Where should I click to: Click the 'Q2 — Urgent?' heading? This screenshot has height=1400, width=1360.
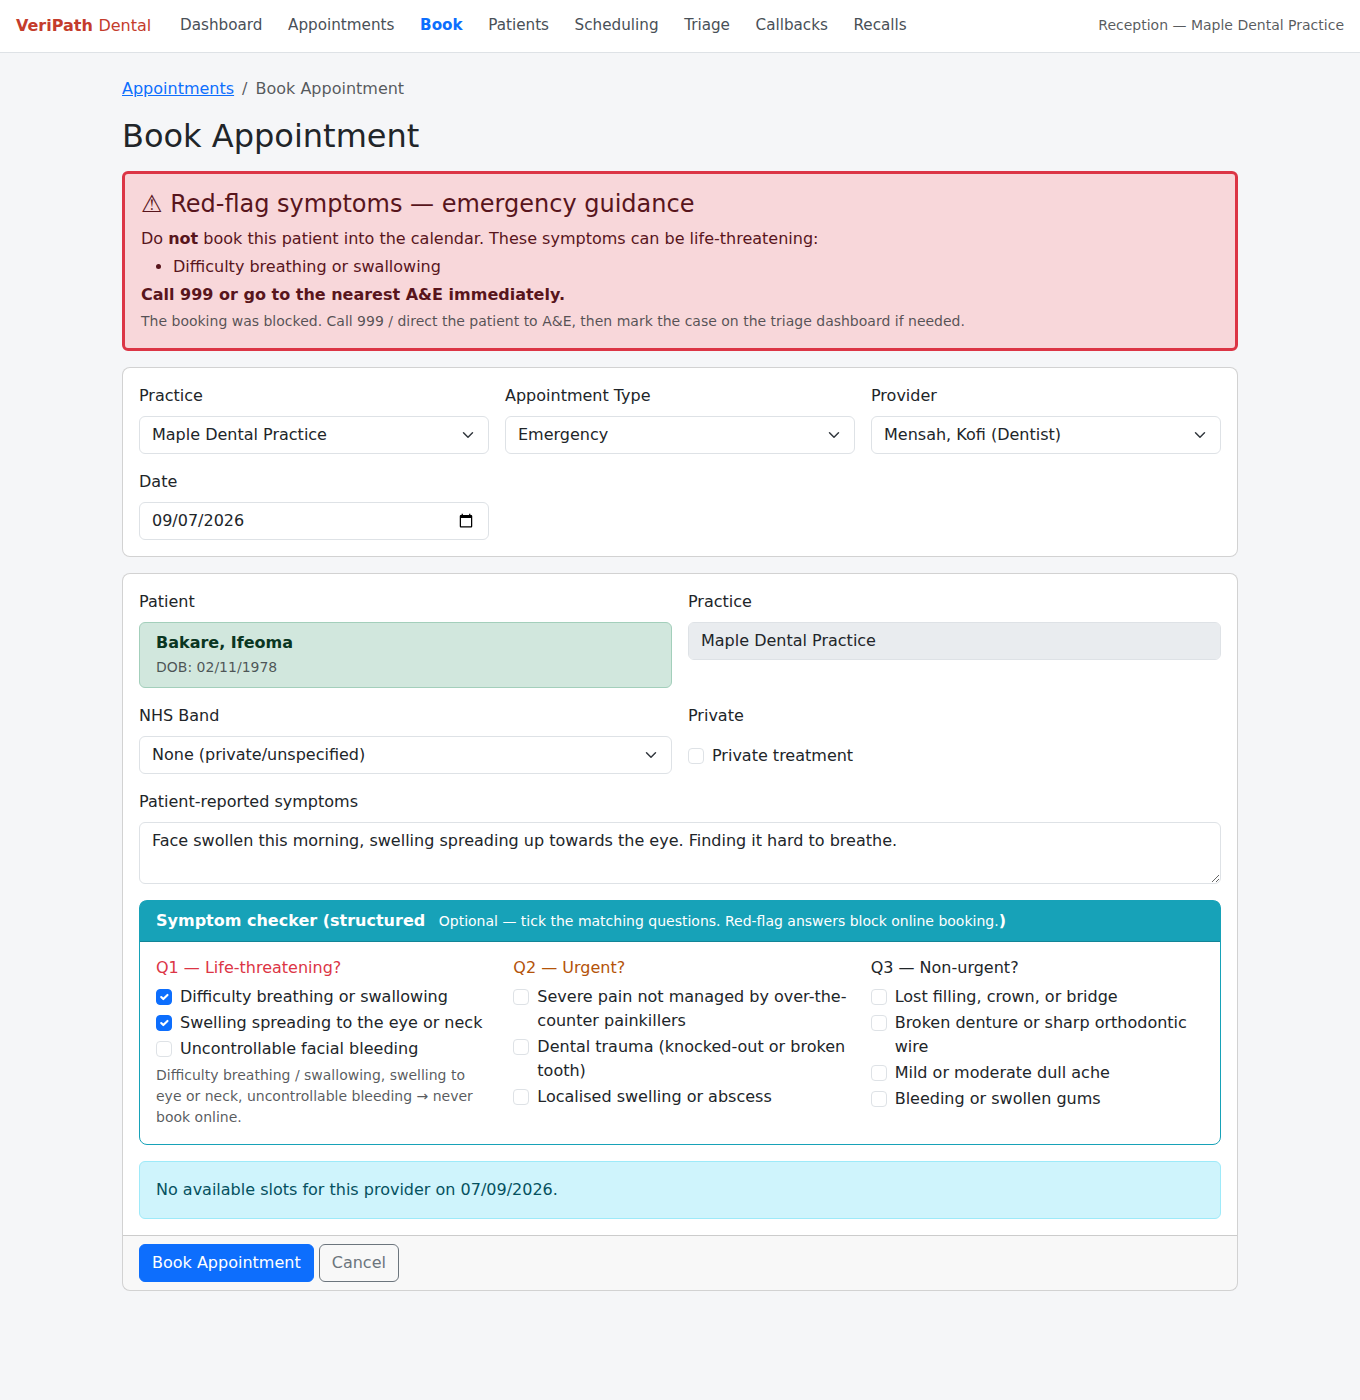point(569,967)
